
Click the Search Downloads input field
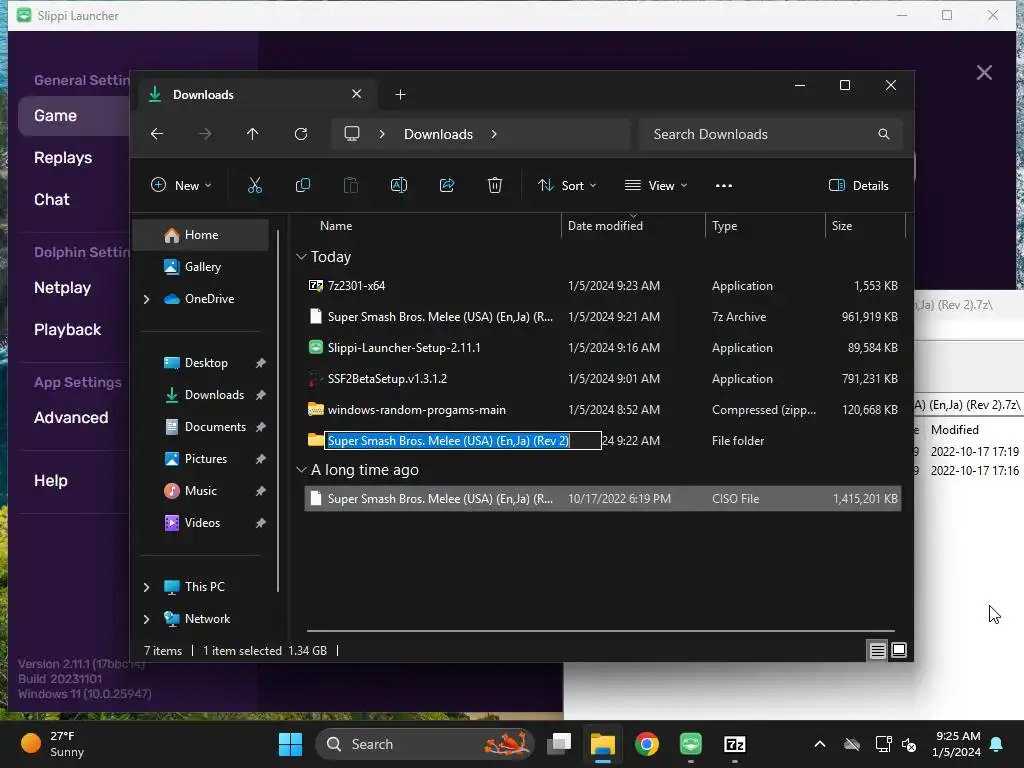click(771, 134)
